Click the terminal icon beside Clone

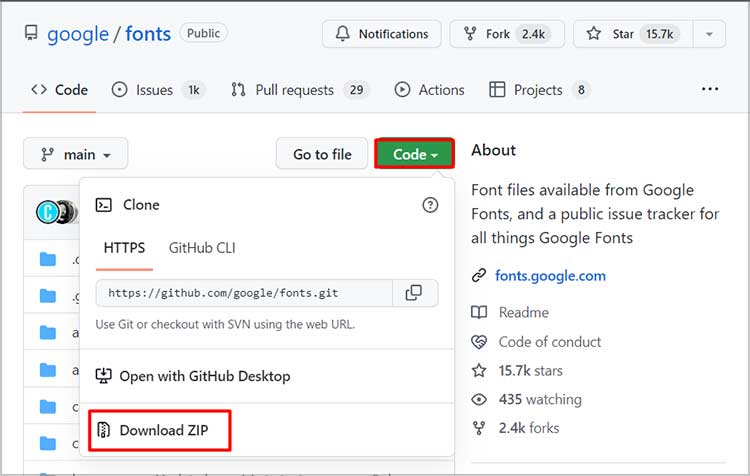tap(103, 205)
